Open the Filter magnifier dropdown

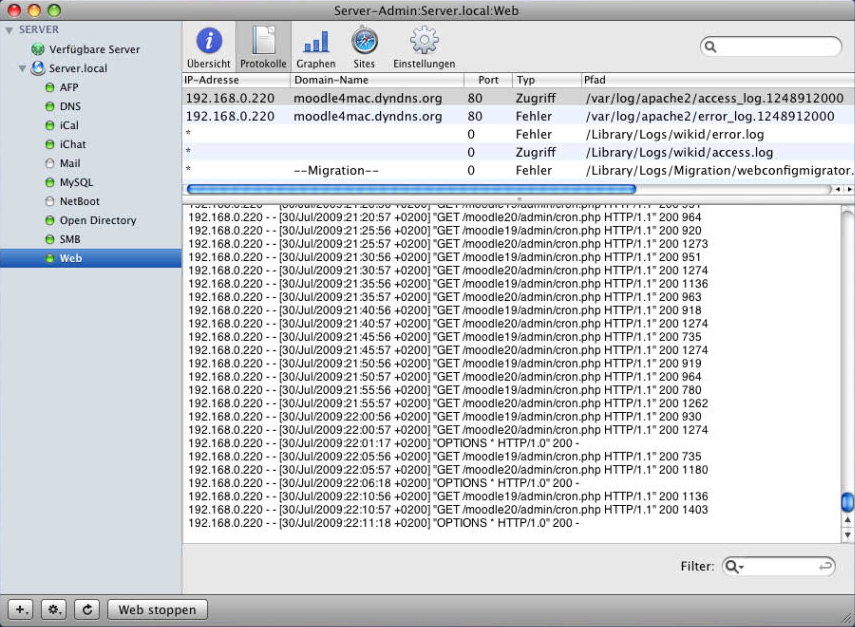coord(735,566)
